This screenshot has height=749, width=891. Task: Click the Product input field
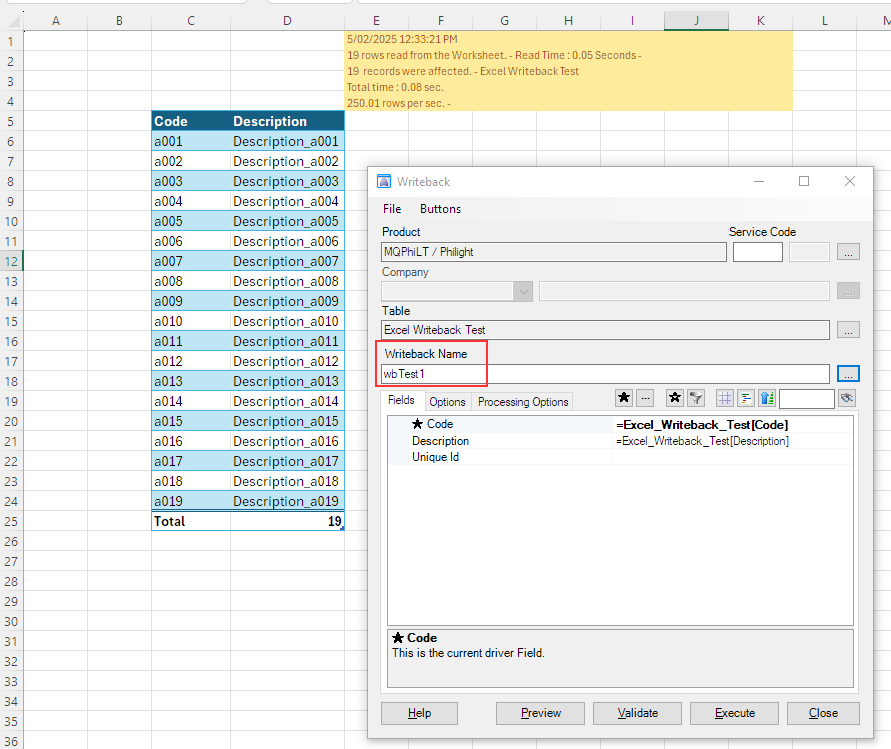[x=554, y=252]
